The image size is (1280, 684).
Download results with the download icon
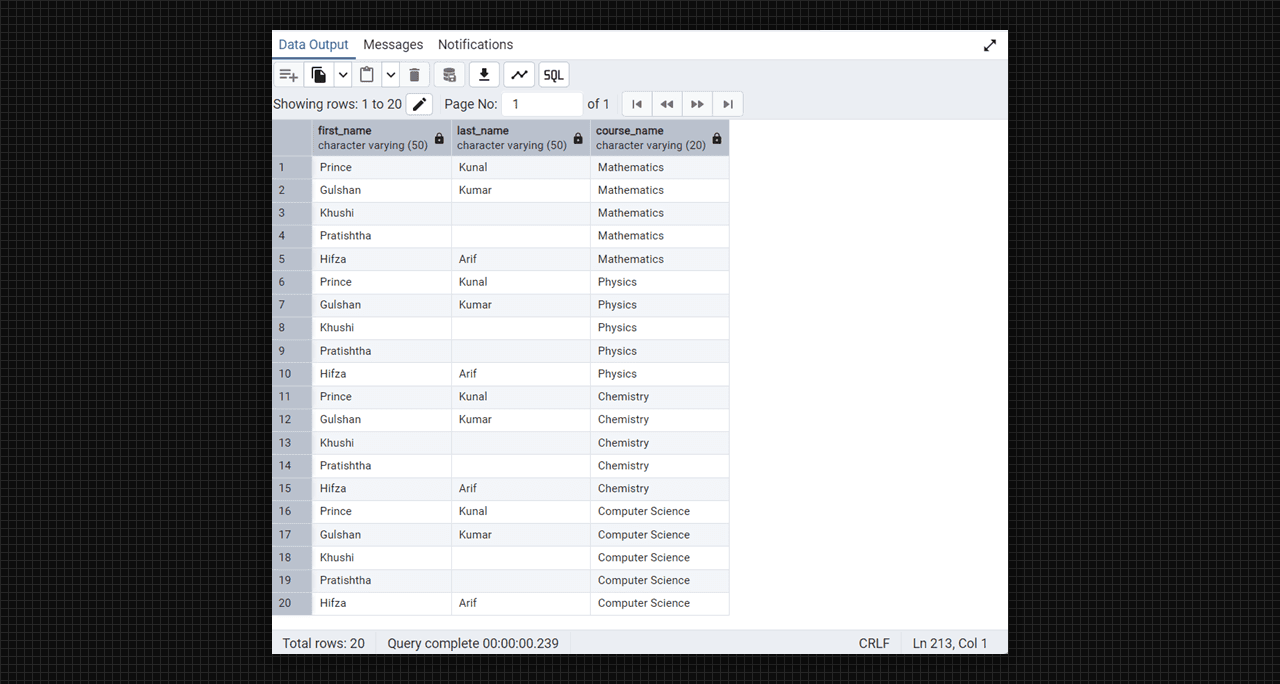[484, 75]
